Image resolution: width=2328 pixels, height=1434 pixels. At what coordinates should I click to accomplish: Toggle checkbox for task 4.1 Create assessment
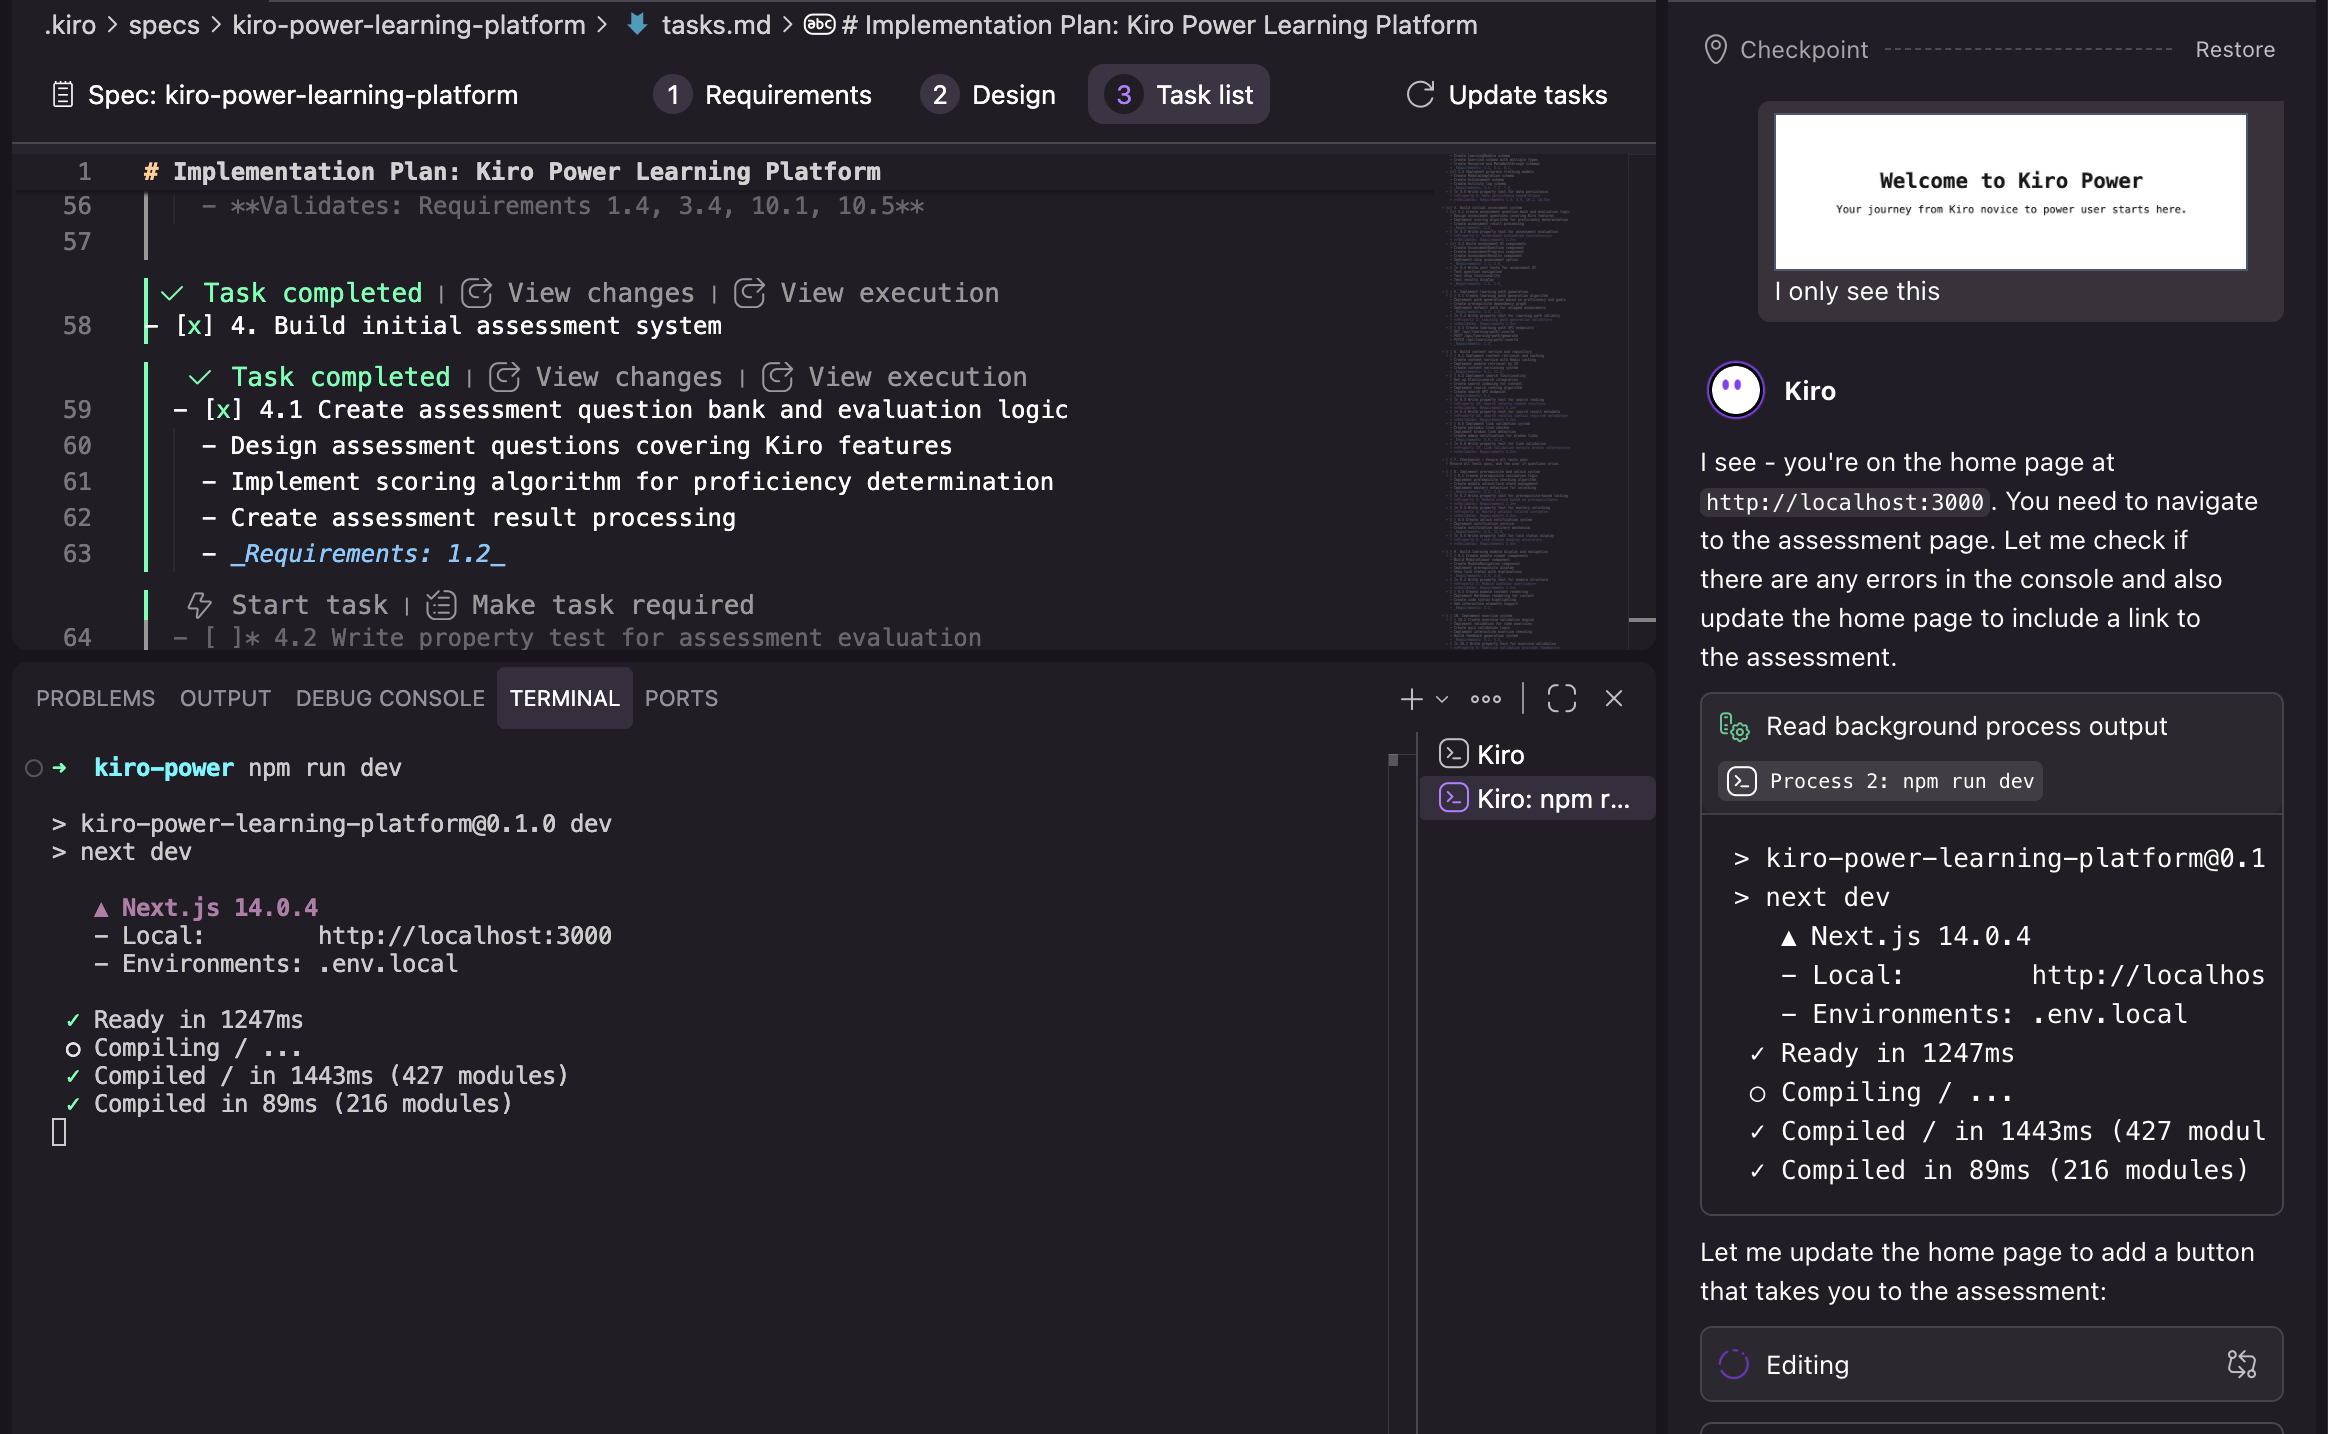(x=223, y=410)
